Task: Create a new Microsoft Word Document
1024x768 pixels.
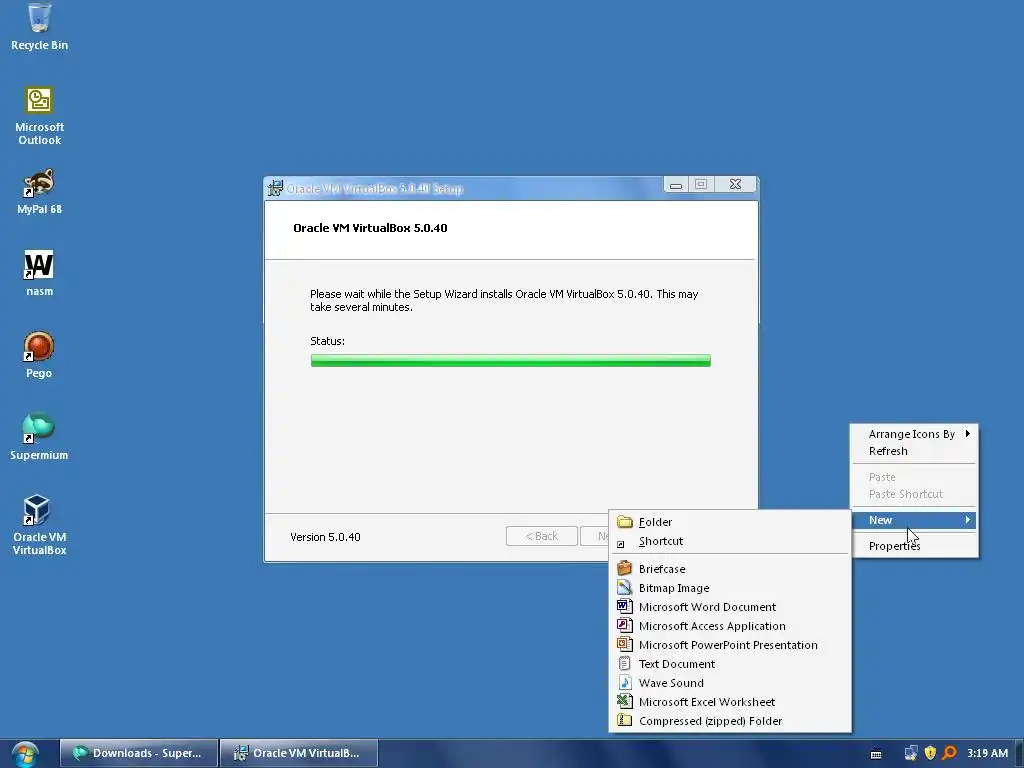Action: coord(730,606)
